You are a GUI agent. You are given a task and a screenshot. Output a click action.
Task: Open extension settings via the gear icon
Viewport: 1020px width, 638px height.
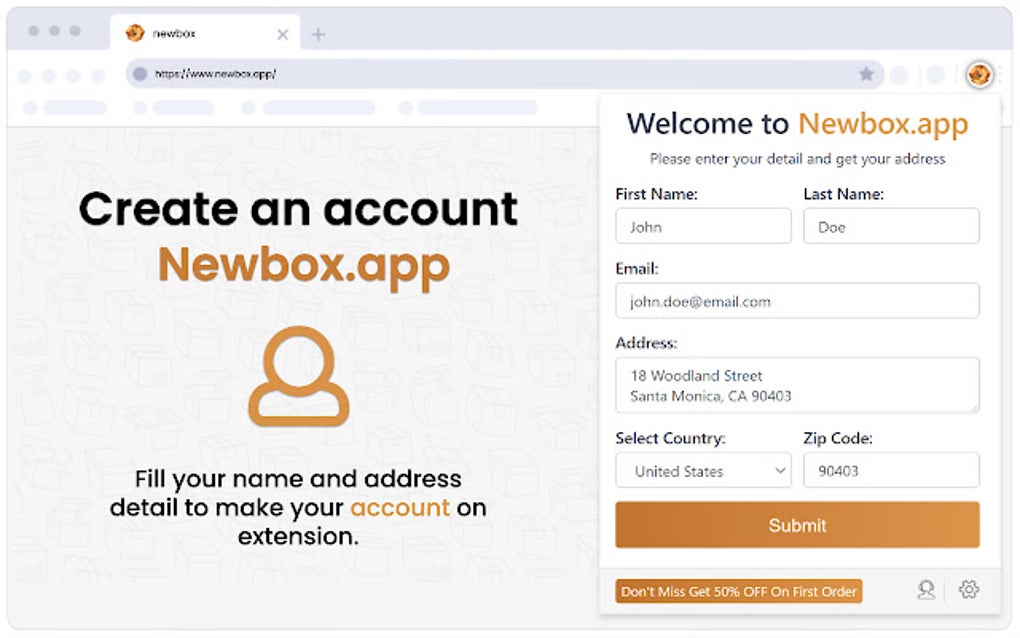(x=966, y=591)
